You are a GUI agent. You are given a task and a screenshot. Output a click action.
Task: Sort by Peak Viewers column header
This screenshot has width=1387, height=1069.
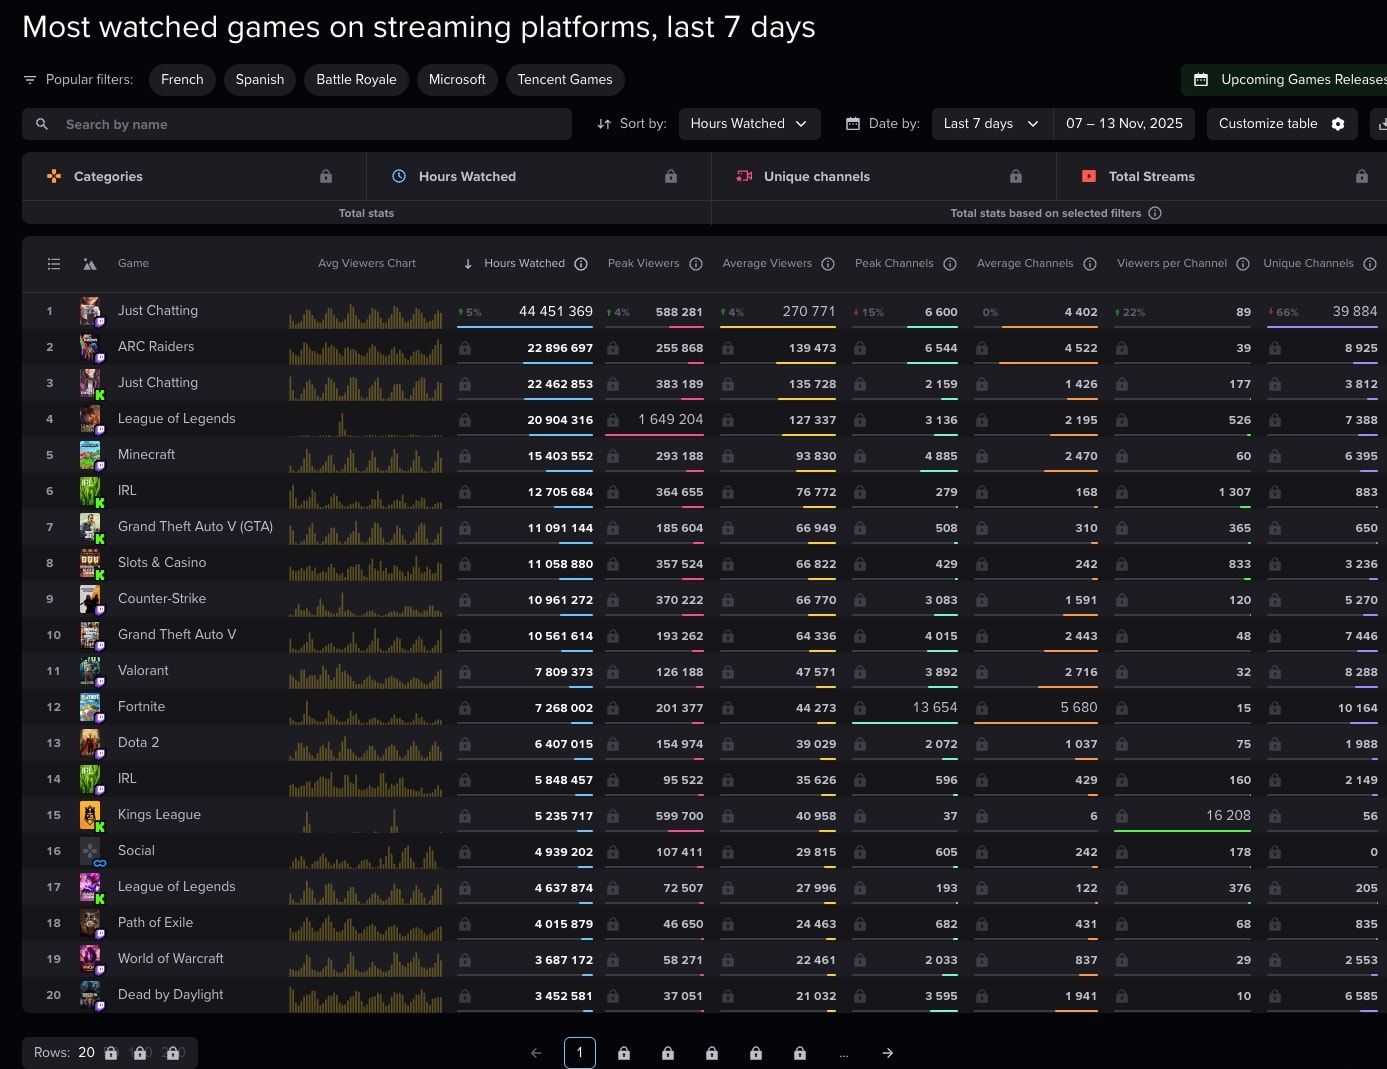coord(643,264)
